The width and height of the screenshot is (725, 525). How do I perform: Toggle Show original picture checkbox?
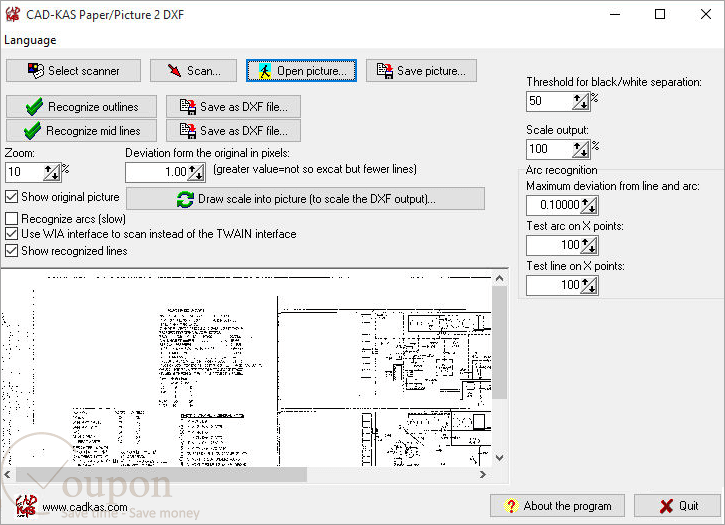coord(12,197)
